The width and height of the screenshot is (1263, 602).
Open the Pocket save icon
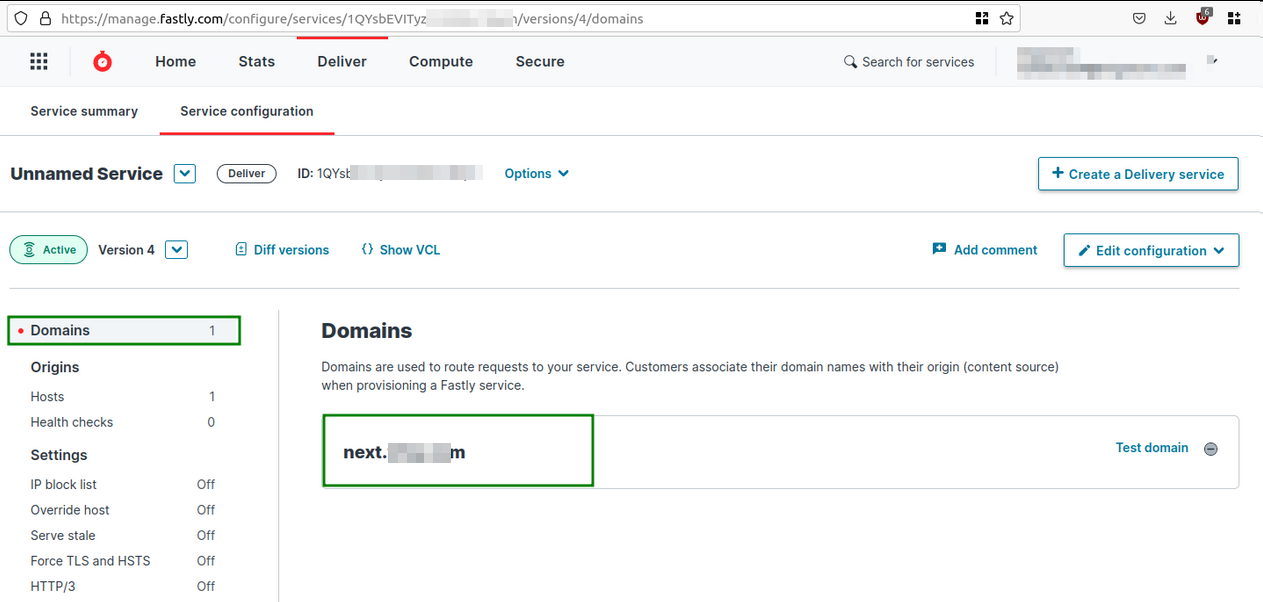tap(1139, 18)
